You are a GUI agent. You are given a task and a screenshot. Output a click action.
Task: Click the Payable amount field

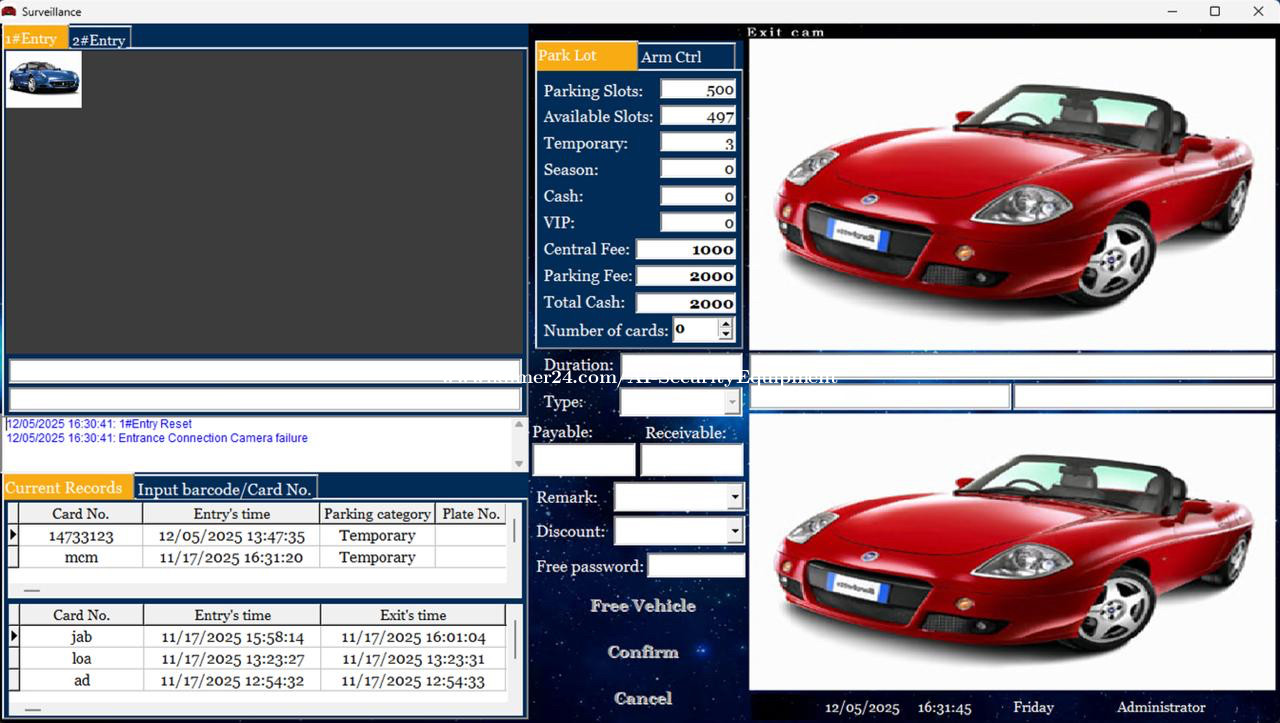(x=584, y=460)
